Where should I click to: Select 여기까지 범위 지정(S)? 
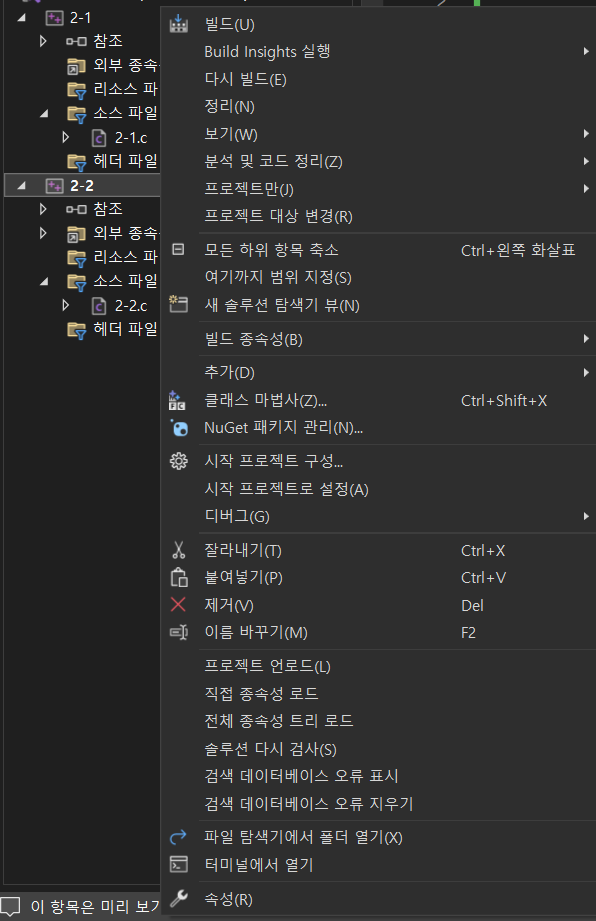pos(378,277)
